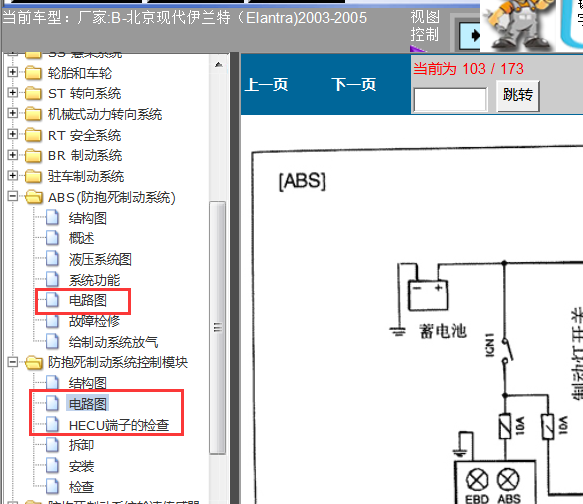This screenshot has height=504, width=583.
Task: Expand the 驻车制动系统 folder
Action: (13, 175)
